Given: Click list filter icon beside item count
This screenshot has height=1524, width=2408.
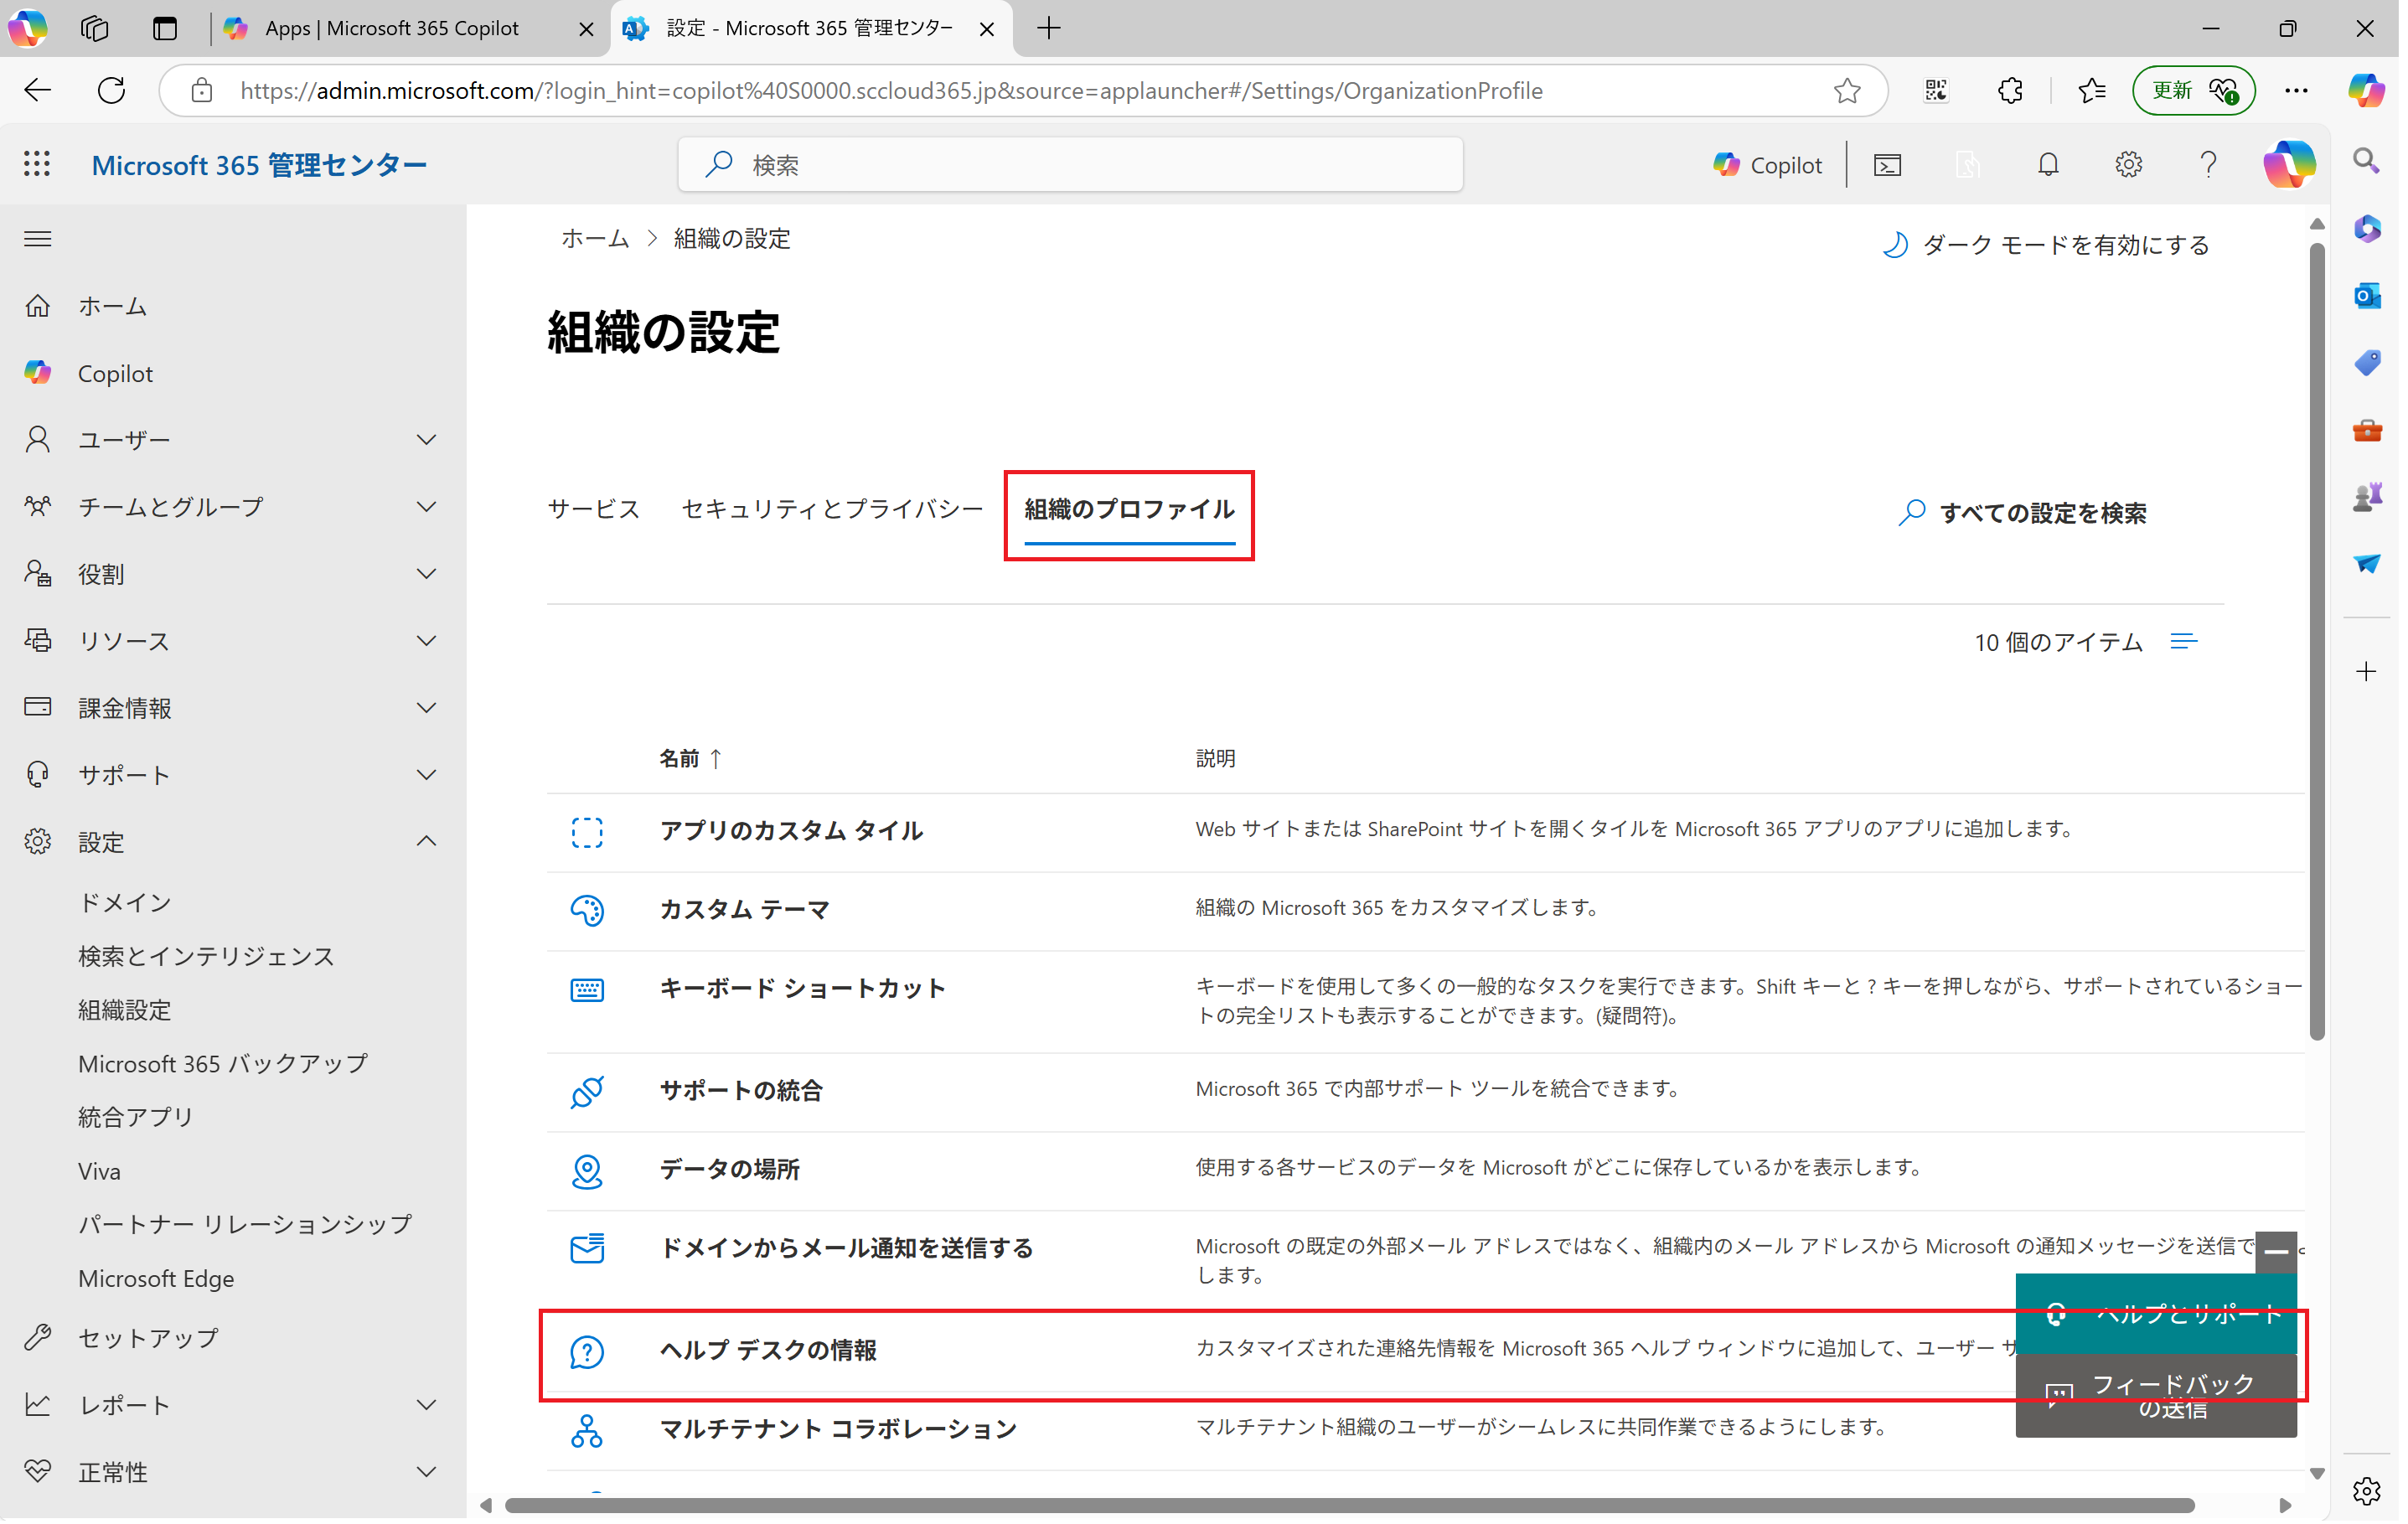Looking at the screenshot, I should pyautogui.click(x=2183, y=641).
